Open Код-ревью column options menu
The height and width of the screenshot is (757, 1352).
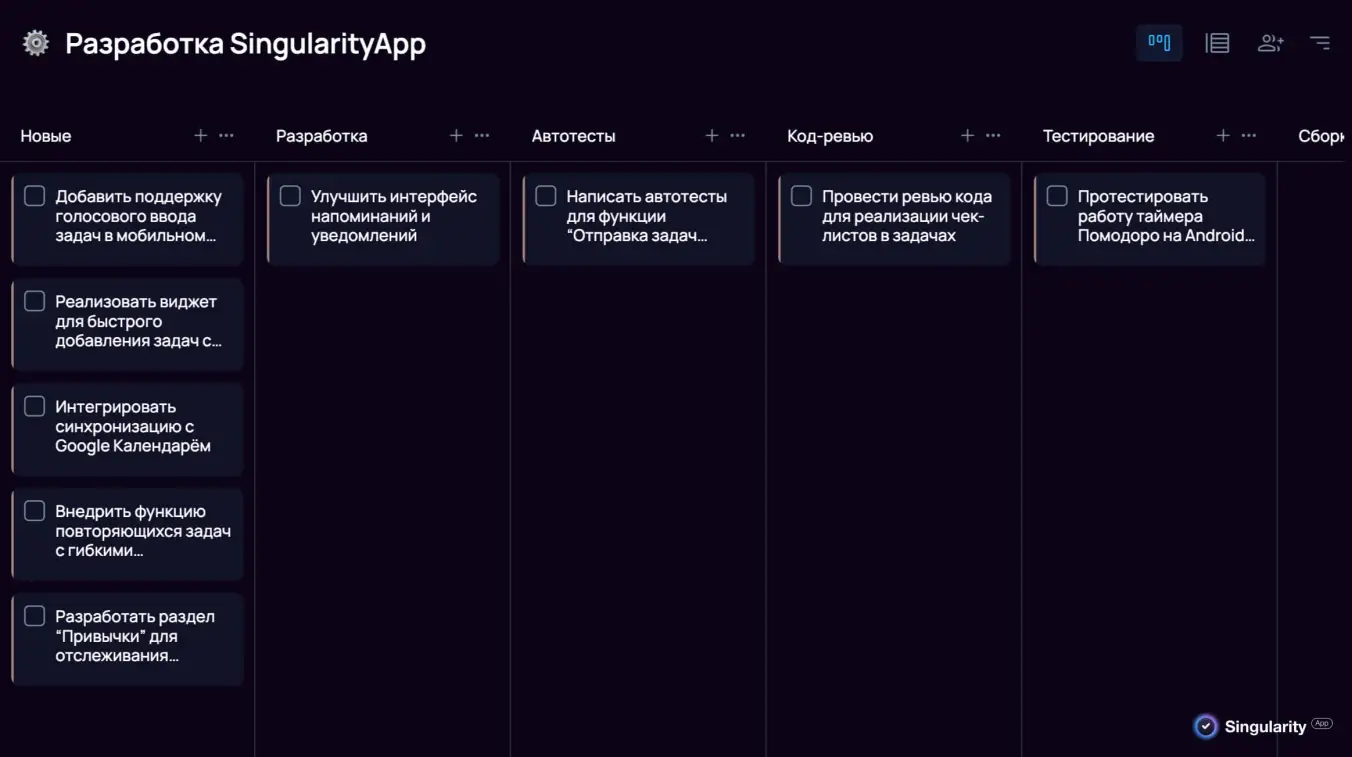[993, 136]
